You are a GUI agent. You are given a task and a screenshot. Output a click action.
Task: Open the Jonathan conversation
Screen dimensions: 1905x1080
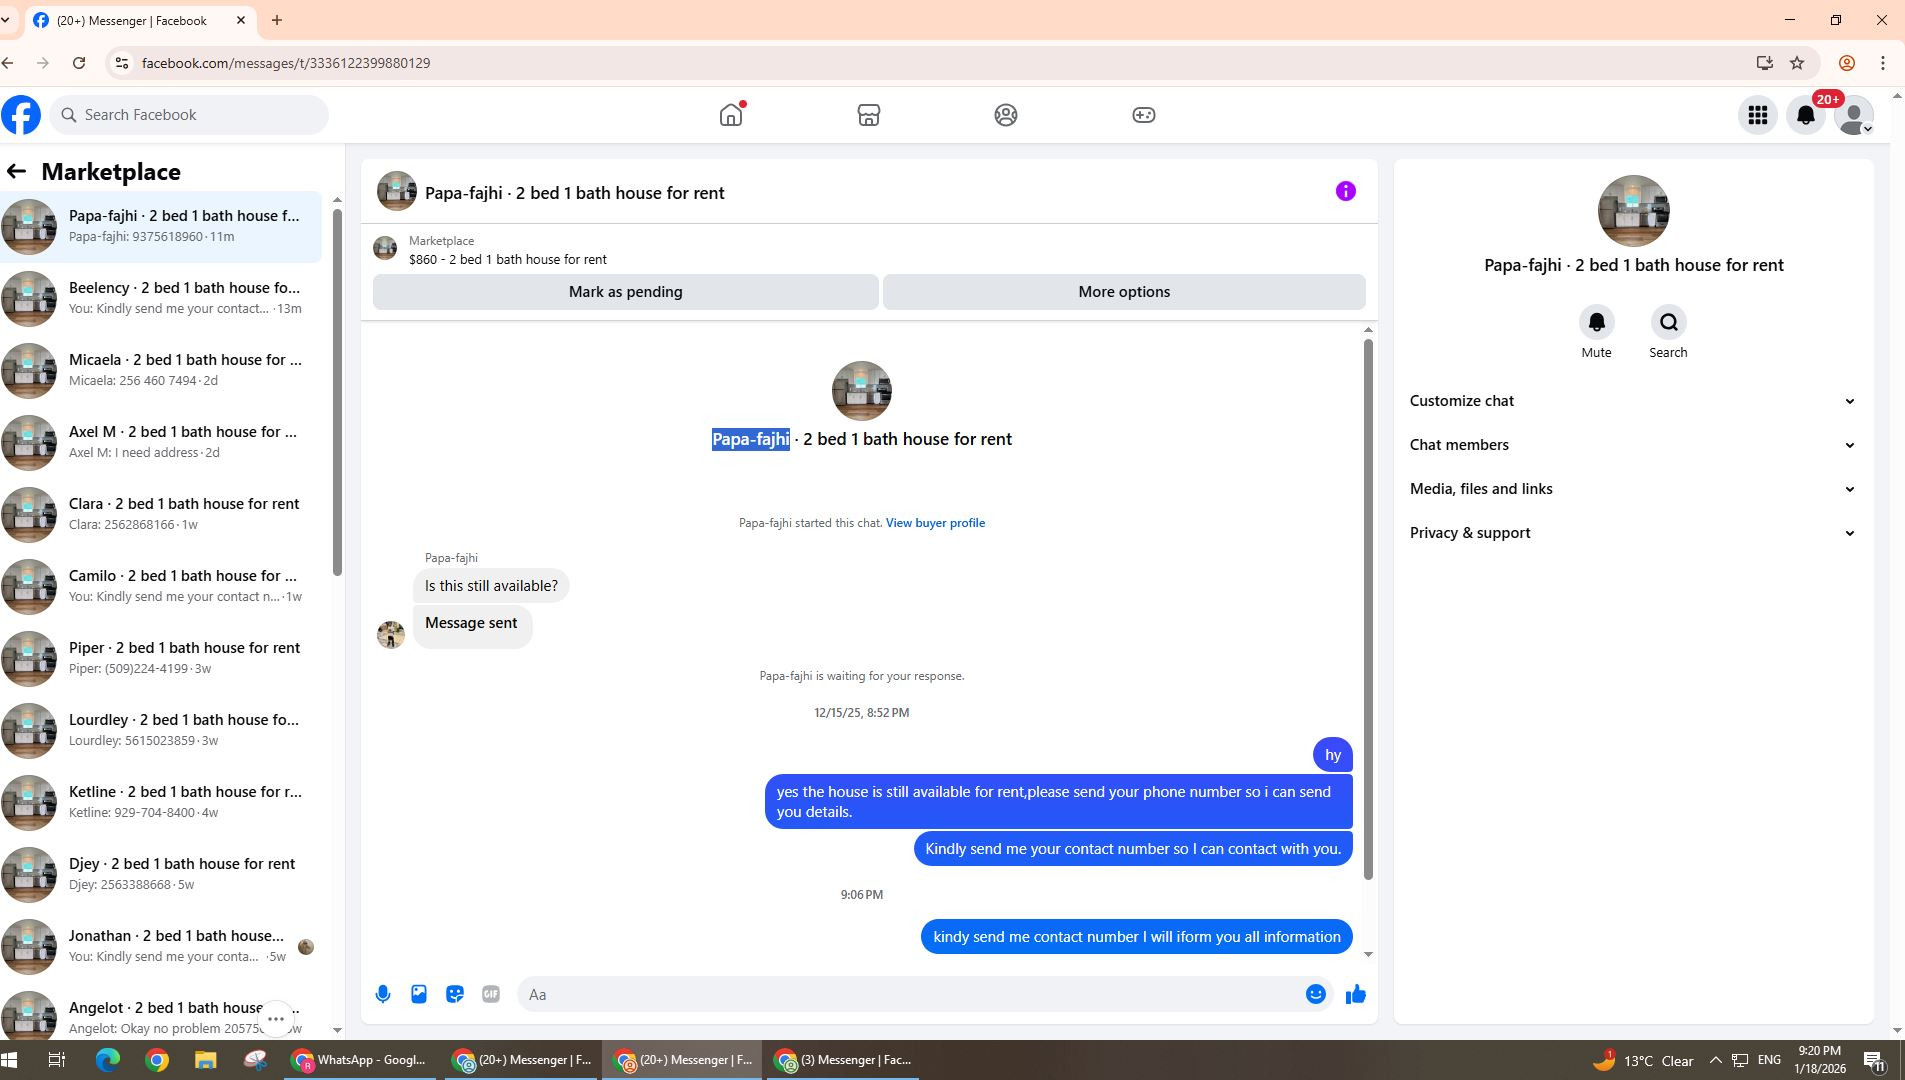coord(161,946)
